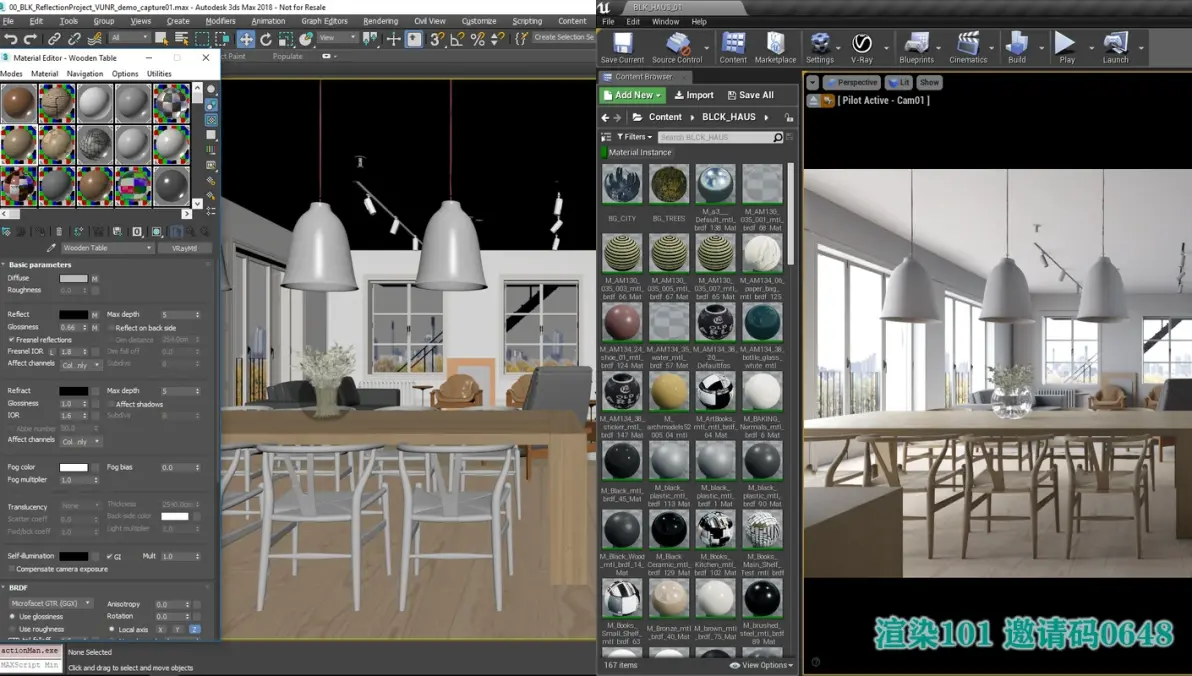
Task: Open the Wooden Table material name dropdown
Action: (x=106, y=248)
